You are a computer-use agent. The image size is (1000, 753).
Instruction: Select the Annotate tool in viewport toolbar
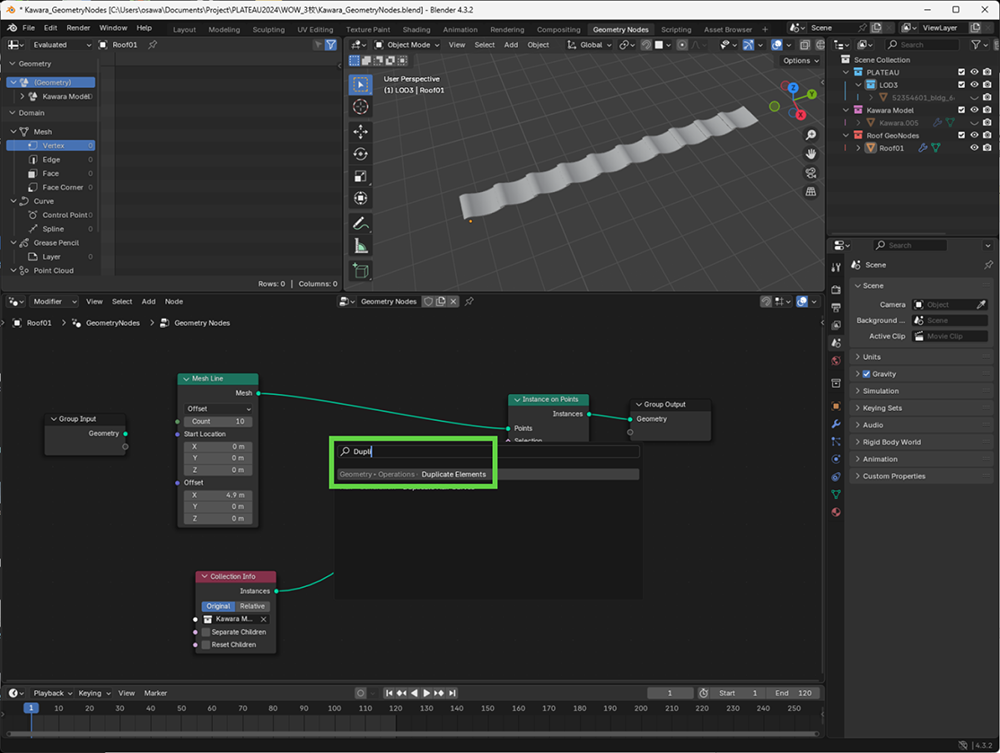[360, 223]
